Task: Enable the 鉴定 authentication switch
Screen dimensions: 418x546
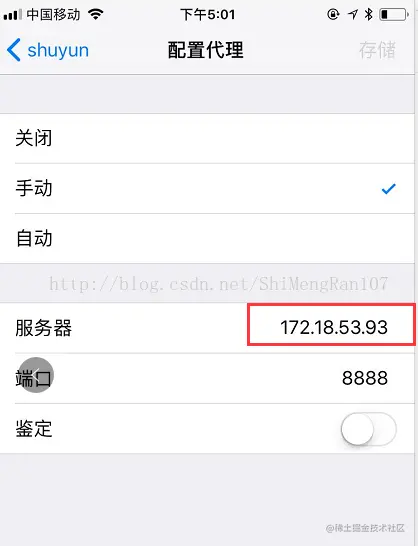Action: pos(369,429)
